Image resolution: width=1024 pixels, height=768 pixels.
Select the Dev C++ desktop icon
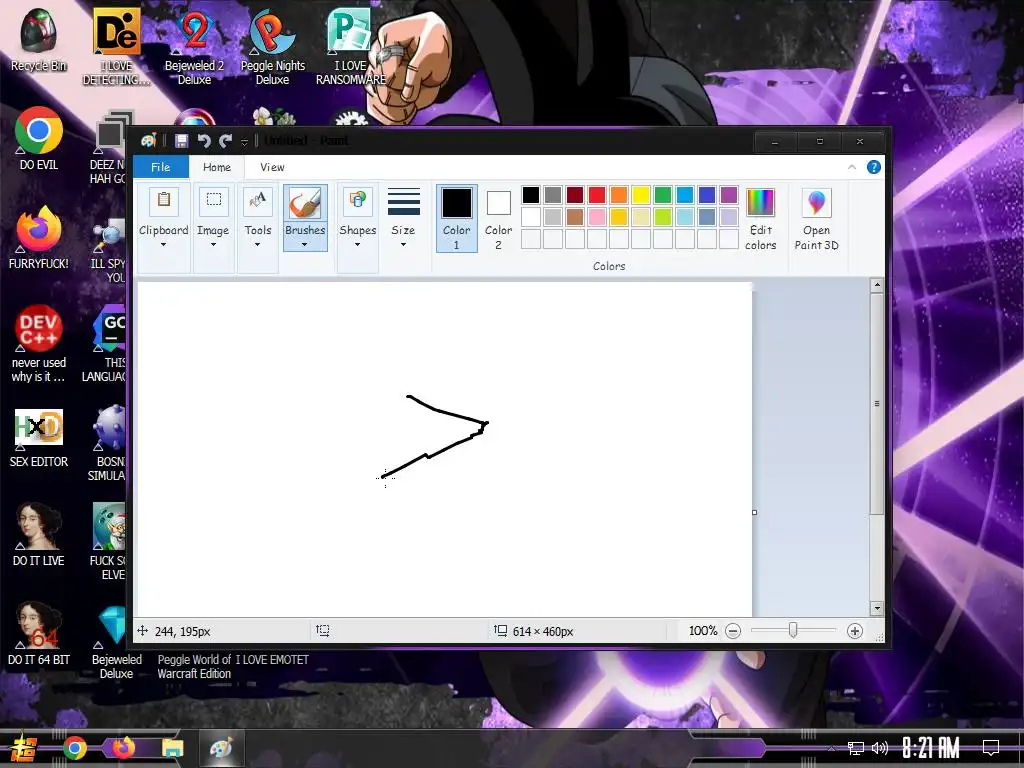(39, 344)
